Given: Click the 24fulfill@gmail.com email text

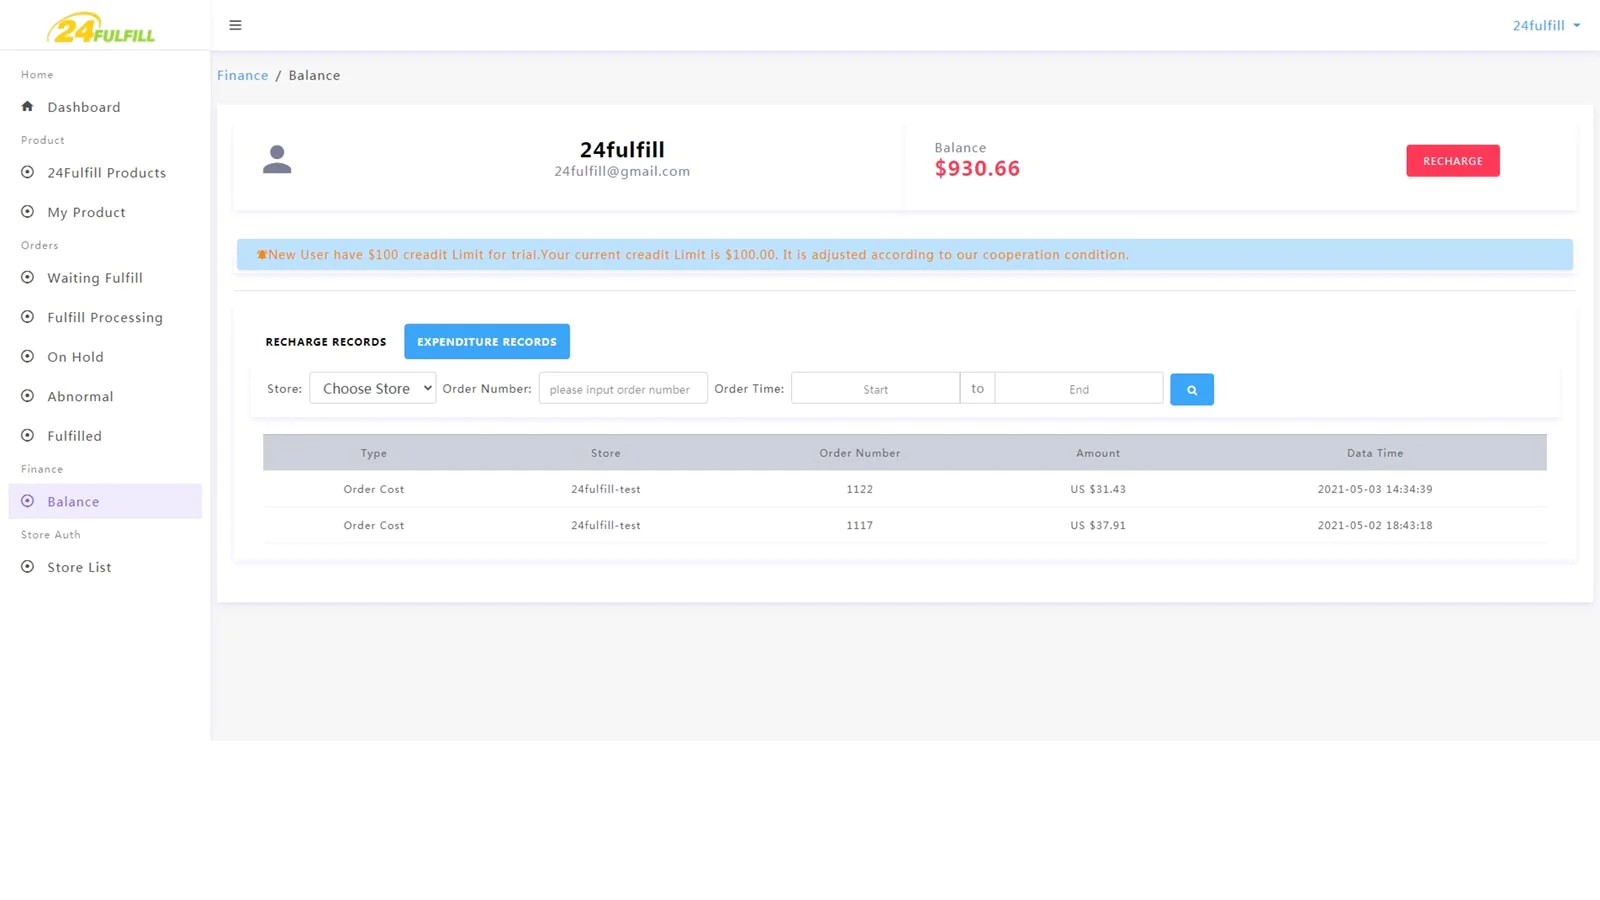Looking at the screenshot, I should click(x=622, y=171).
